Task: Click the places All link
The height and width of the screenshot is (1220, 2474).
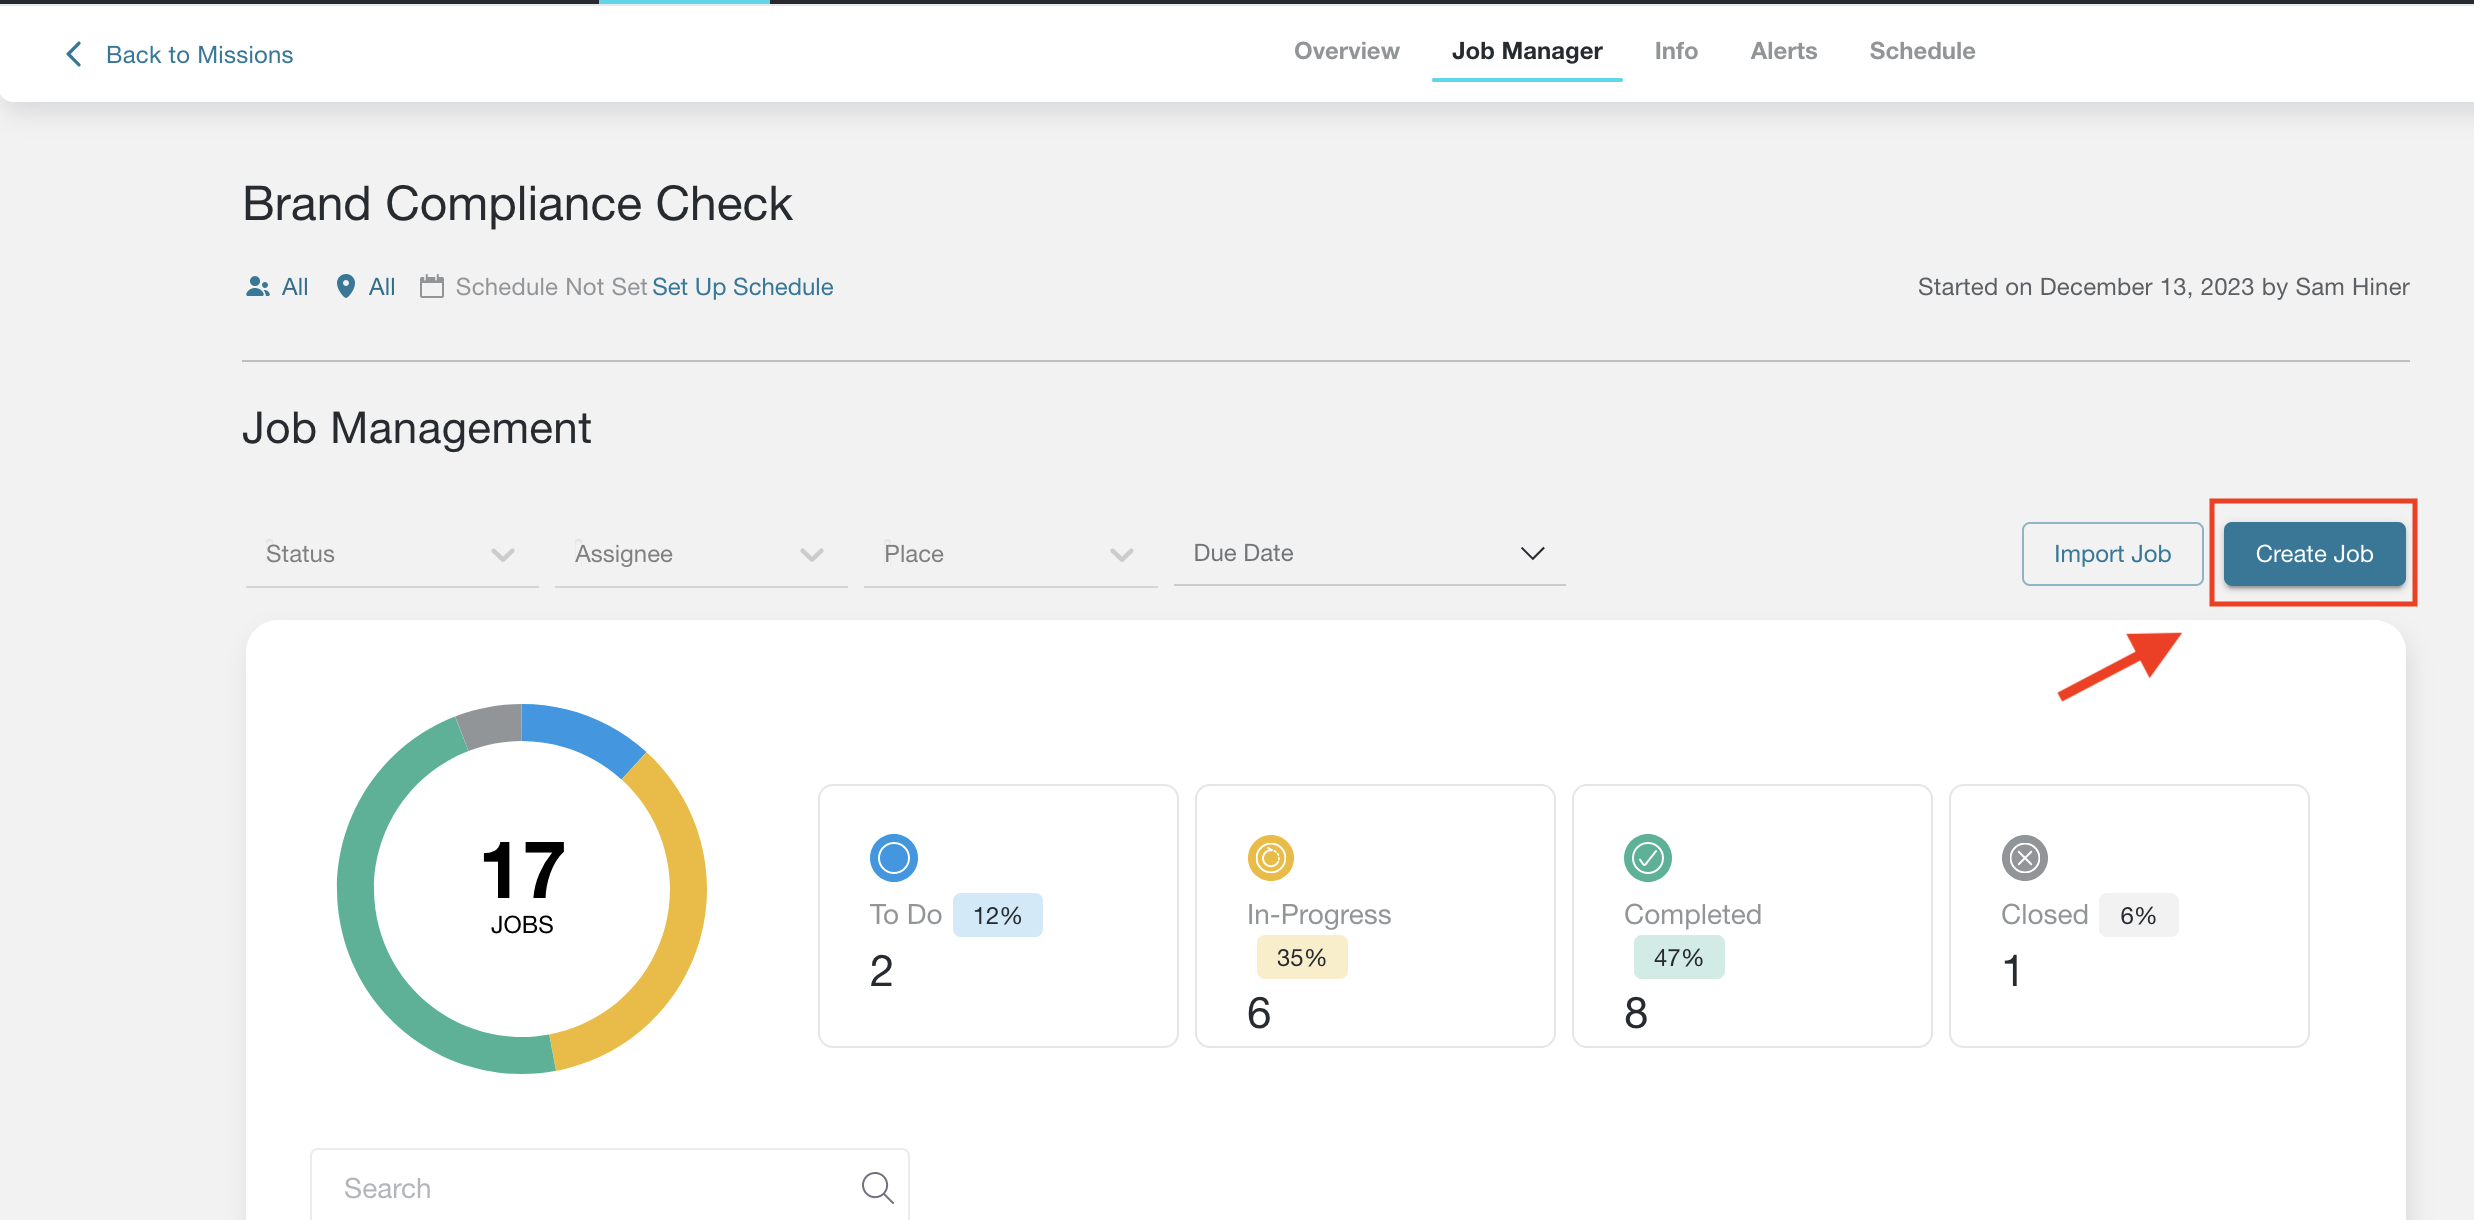Action: click(x=382, y=287)
